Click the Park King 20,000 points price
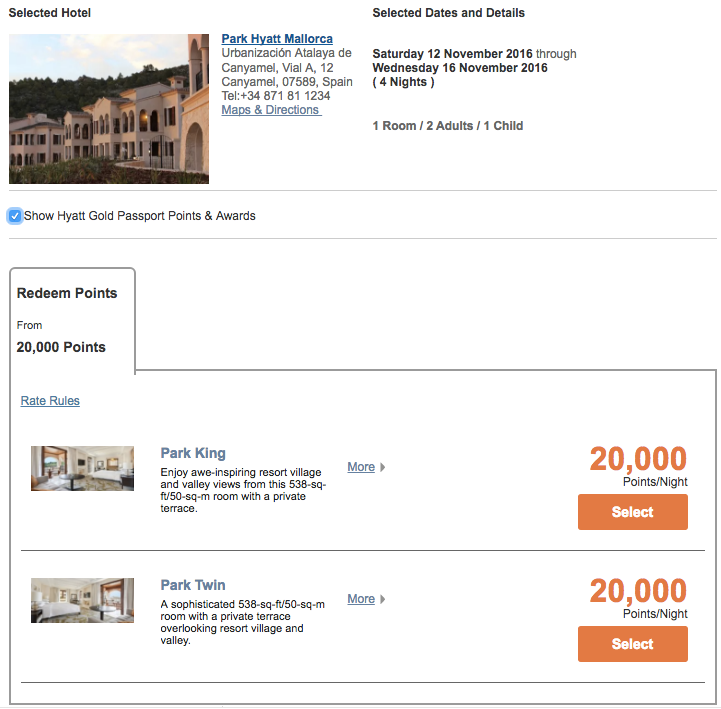 (638, 458)
